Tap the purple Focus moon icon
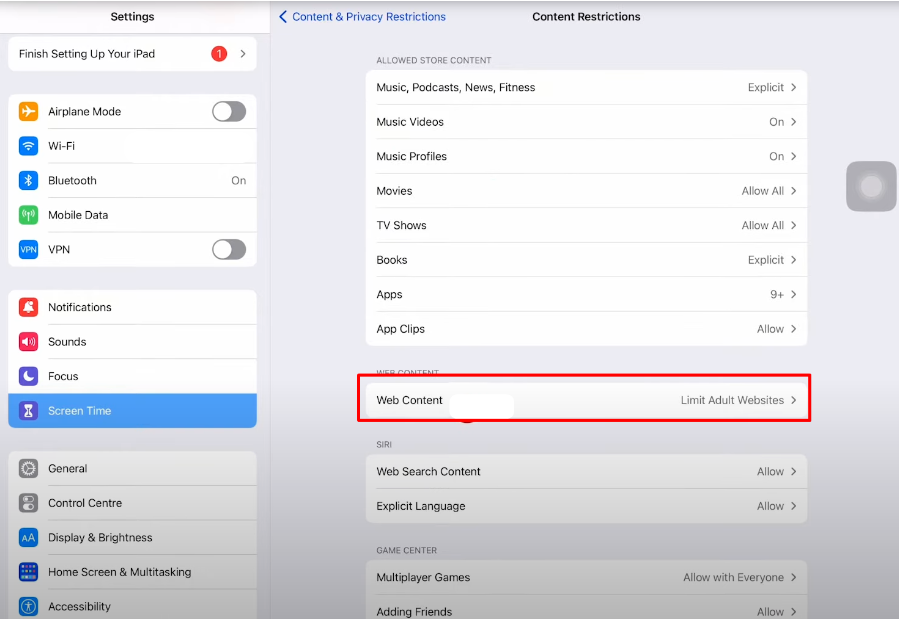Image resolution: width=899 pixels, height=619 pixels. coord(29,376)
